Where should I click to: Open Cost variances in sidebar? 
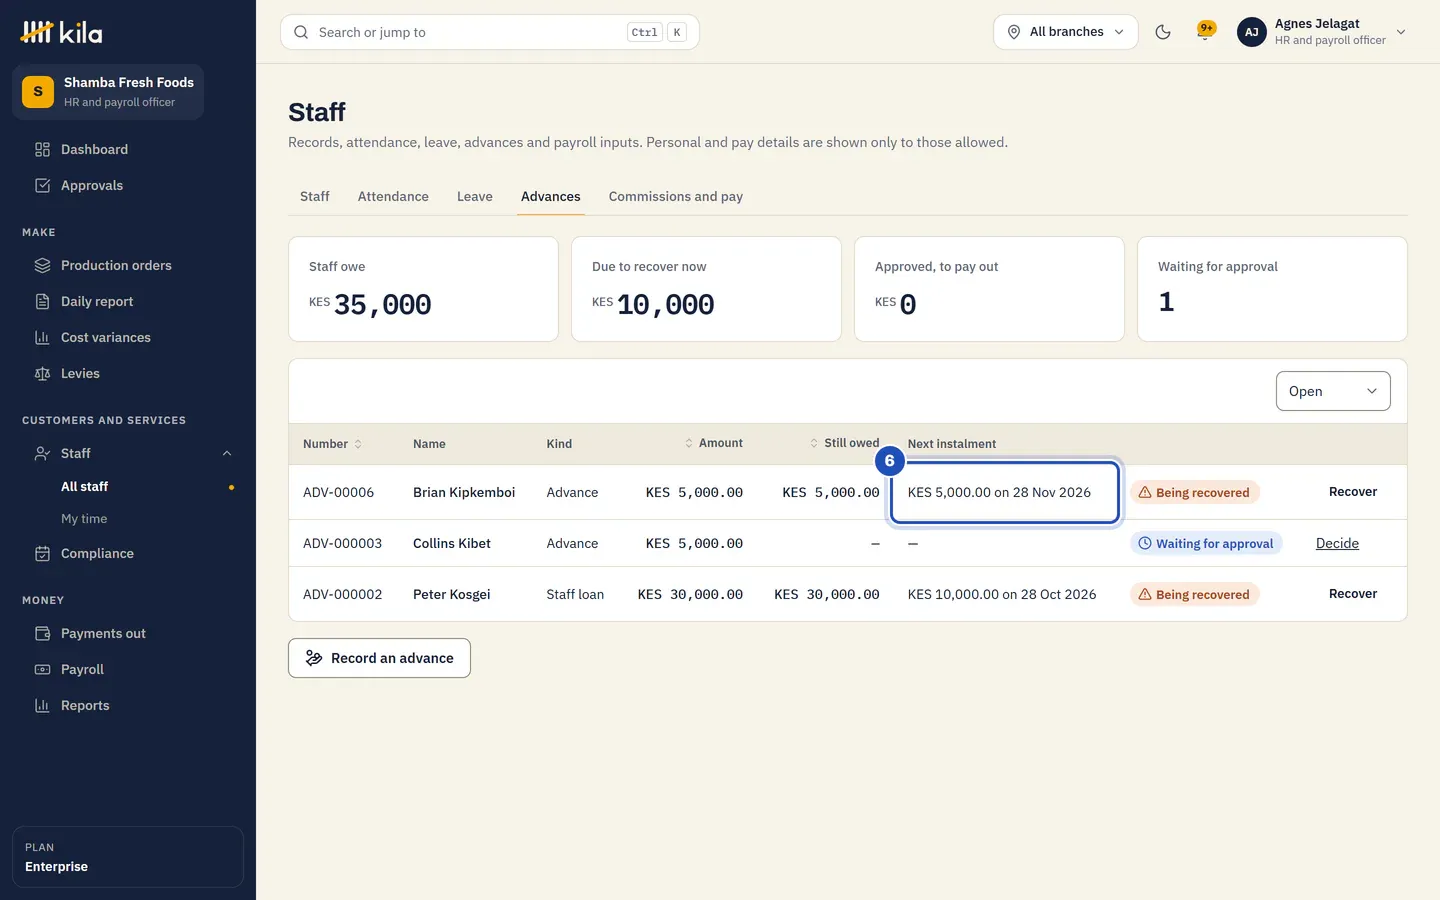[x=128, y=337]
